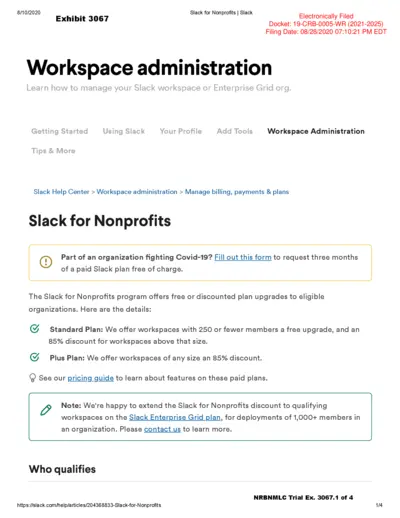Click the 'Note:' bold label in the green box

coord(71,406)
